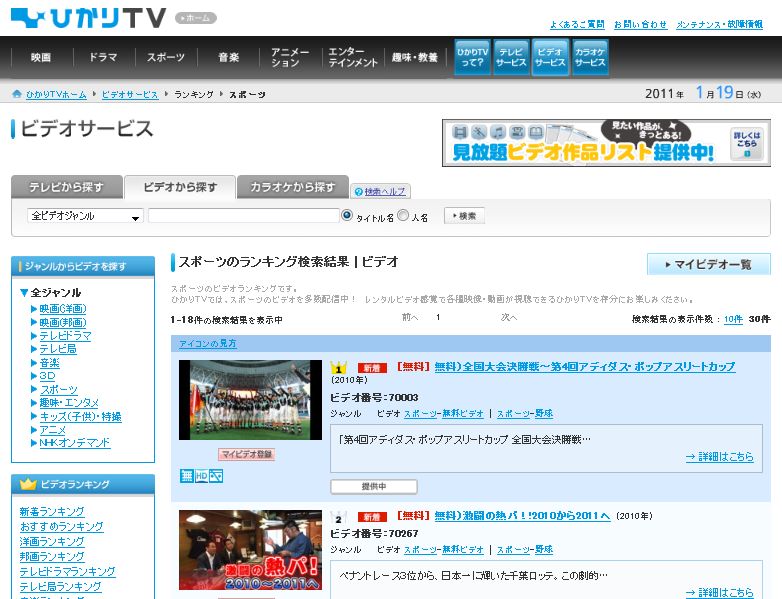Set display count to 10件
This screenshot has width=782, height=599.
[733, 319]
